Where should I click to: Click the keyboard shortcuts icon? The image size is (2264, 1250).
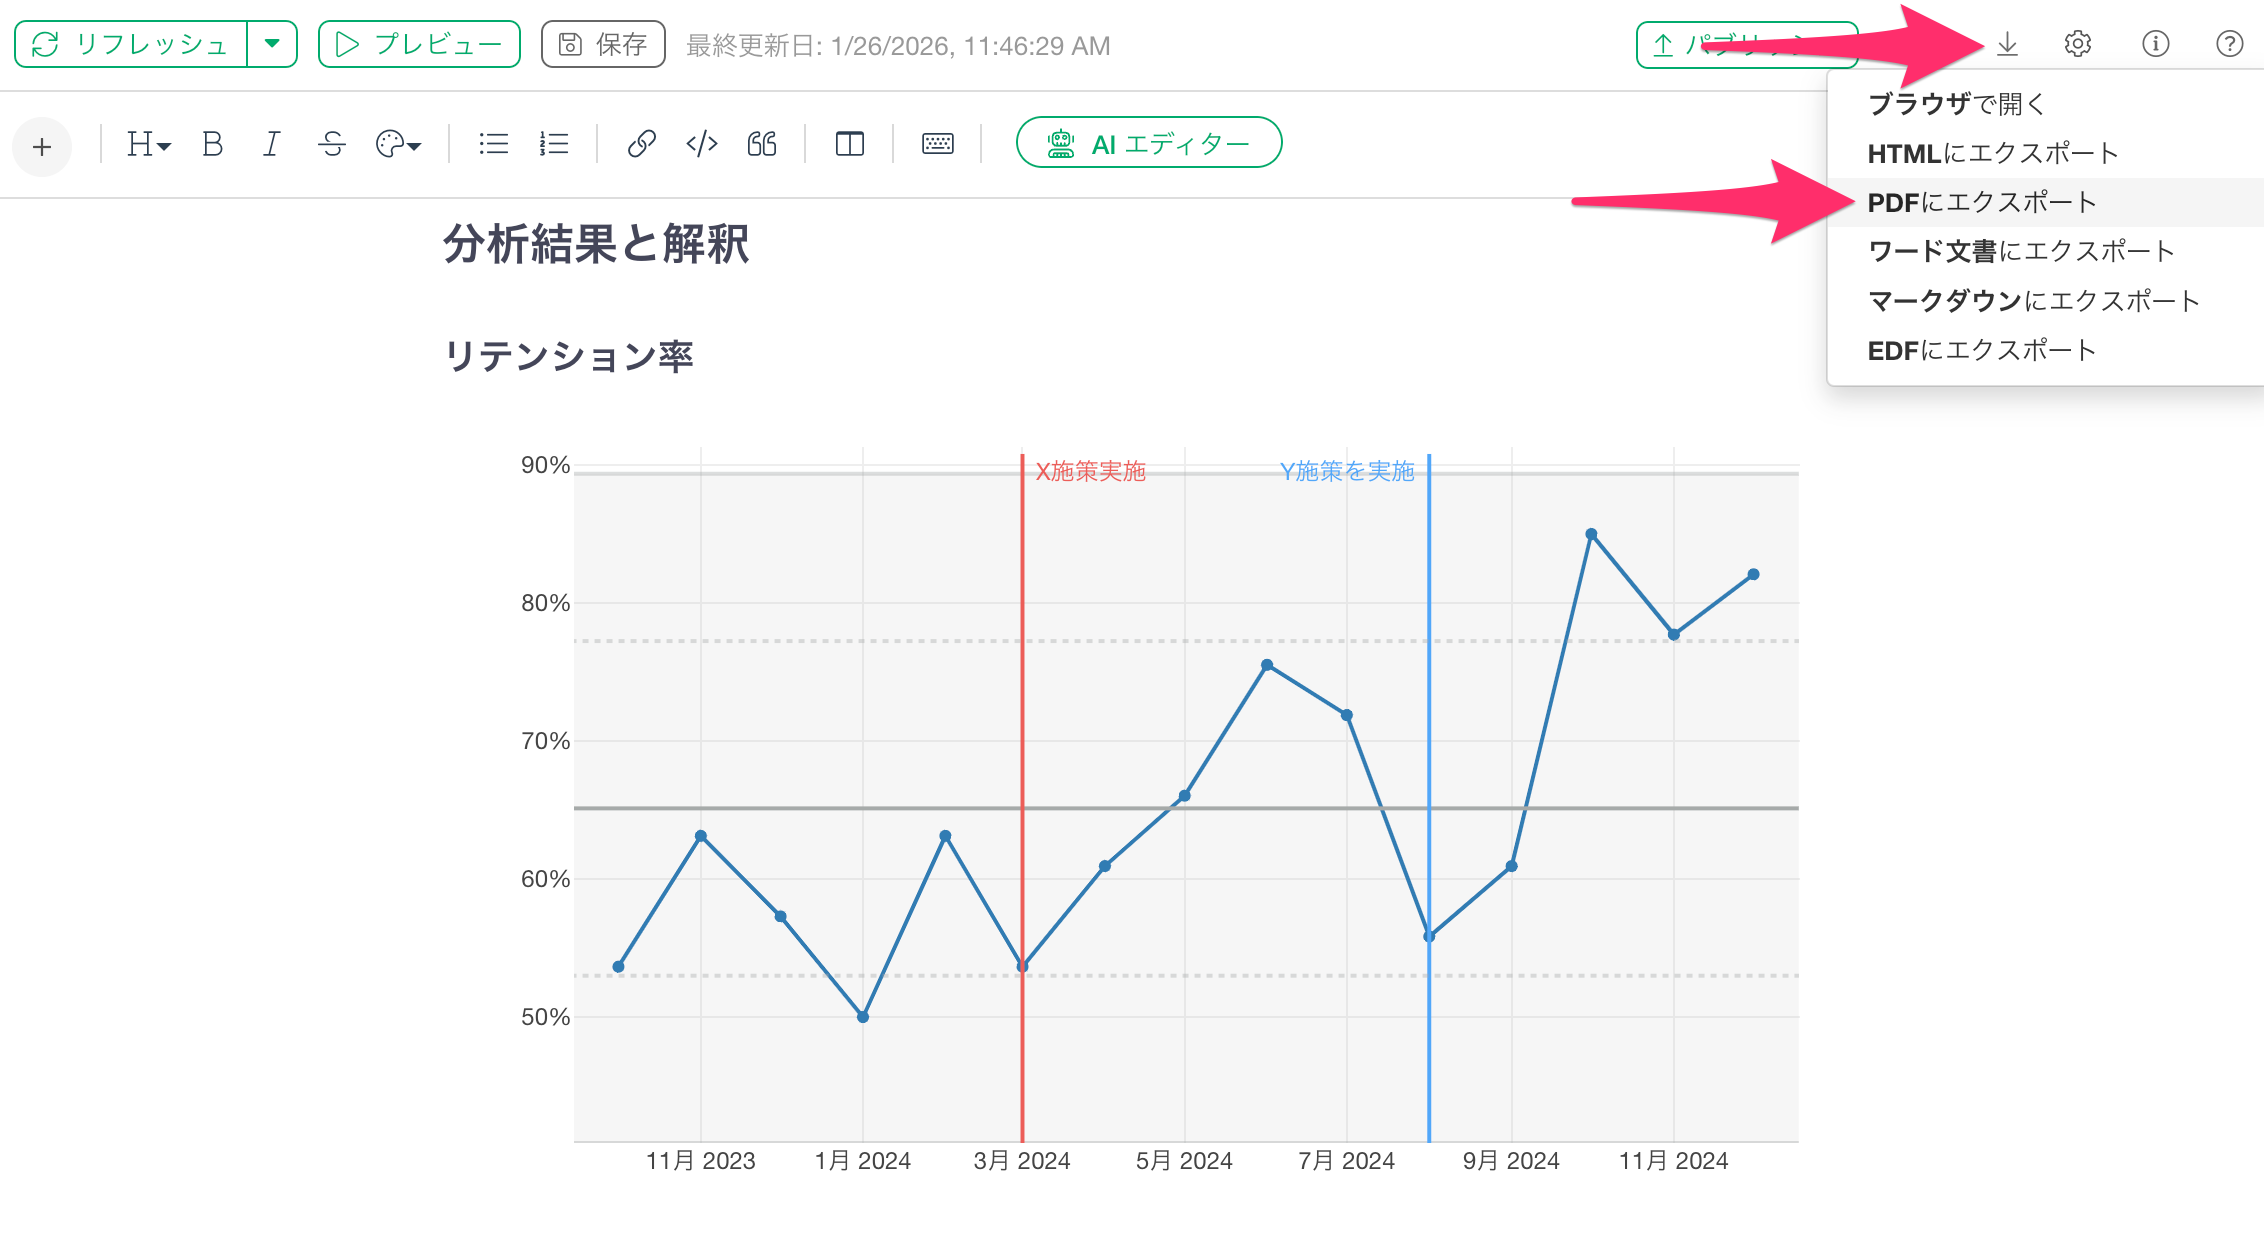[937, 145]
